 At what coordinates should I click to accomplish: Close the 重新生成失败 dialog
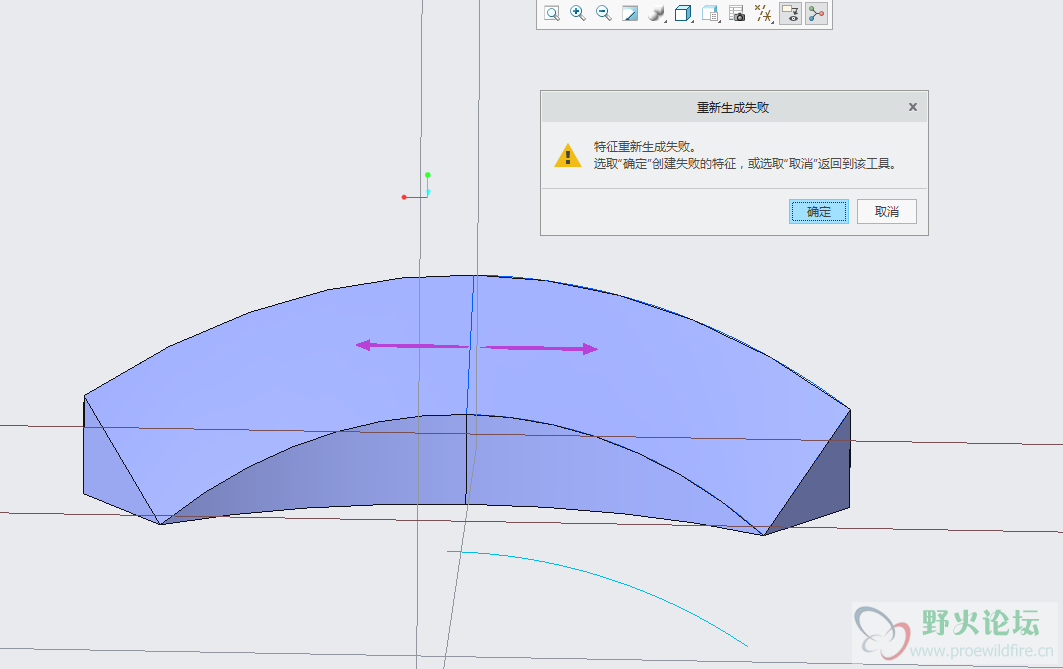point(912,107)
